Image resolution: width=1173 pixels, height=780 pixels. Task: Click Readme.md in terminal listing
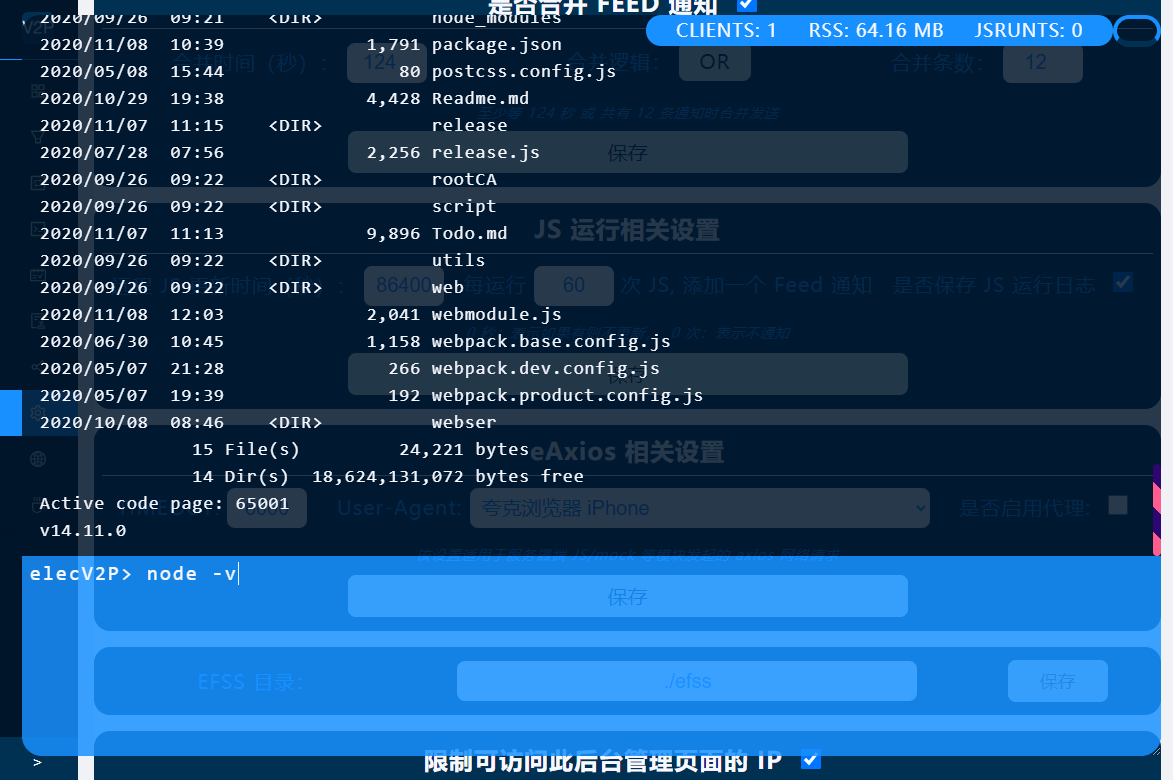[480, 99]
